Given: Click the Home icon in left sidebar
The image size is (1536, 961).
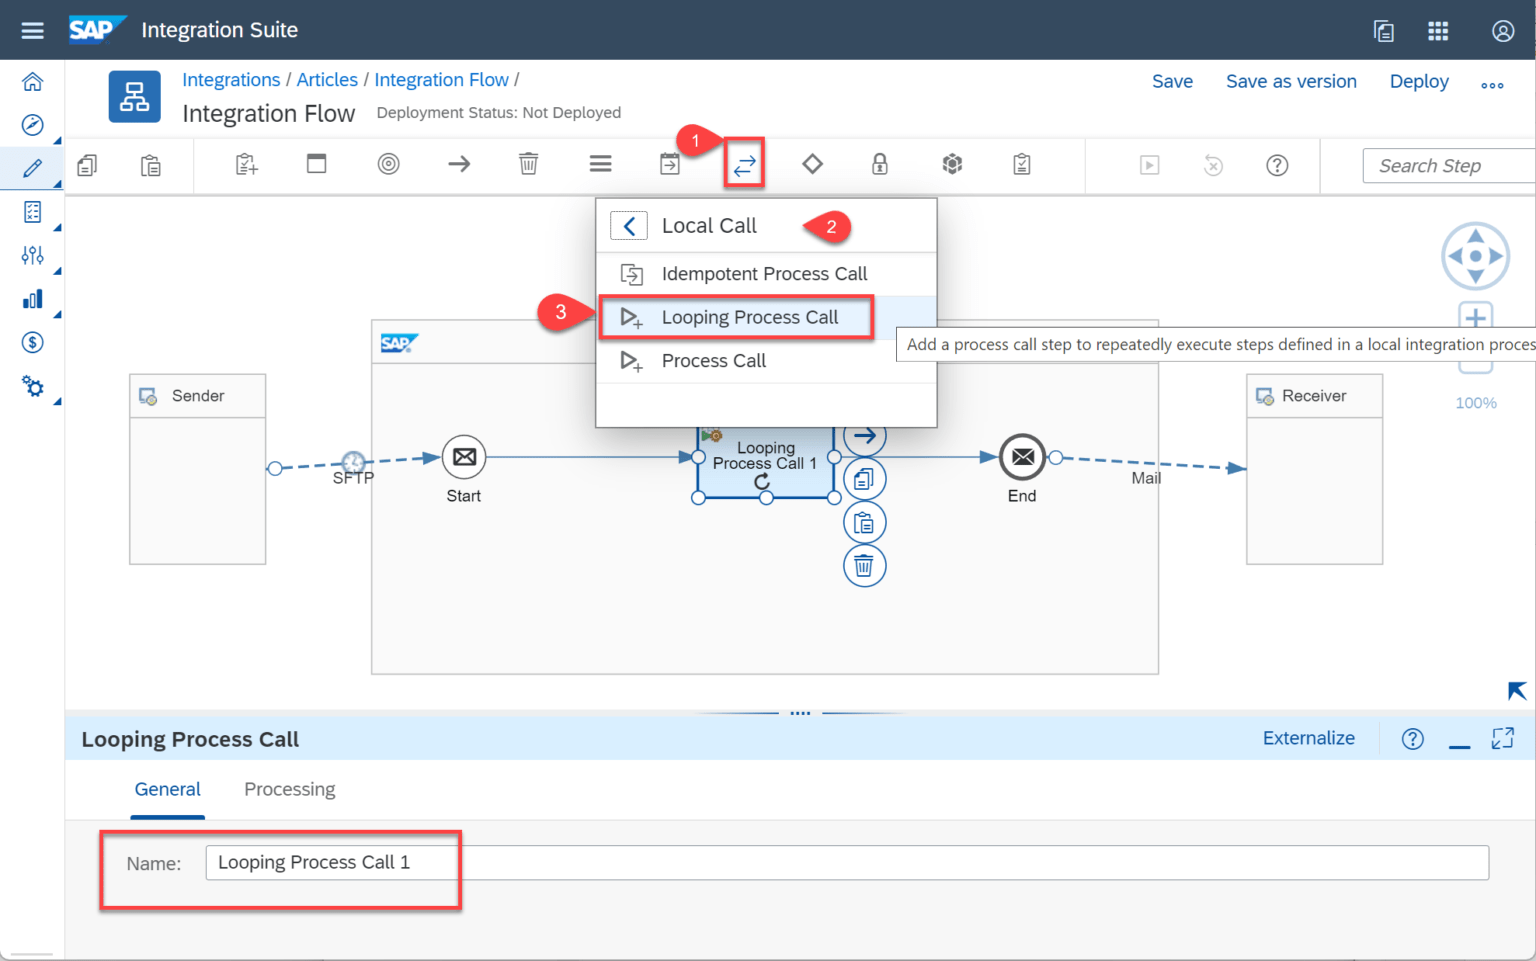Looking at the screenshot, I should [x=32, y=82].
